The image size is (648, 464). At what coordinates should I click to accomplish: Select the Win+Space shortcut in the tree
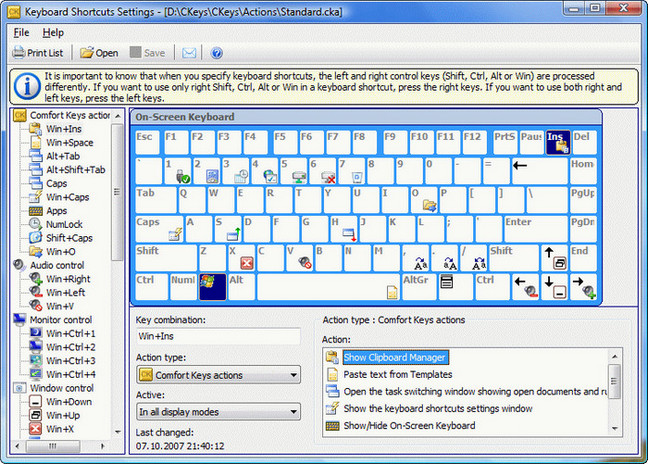(x=68, y=143)
